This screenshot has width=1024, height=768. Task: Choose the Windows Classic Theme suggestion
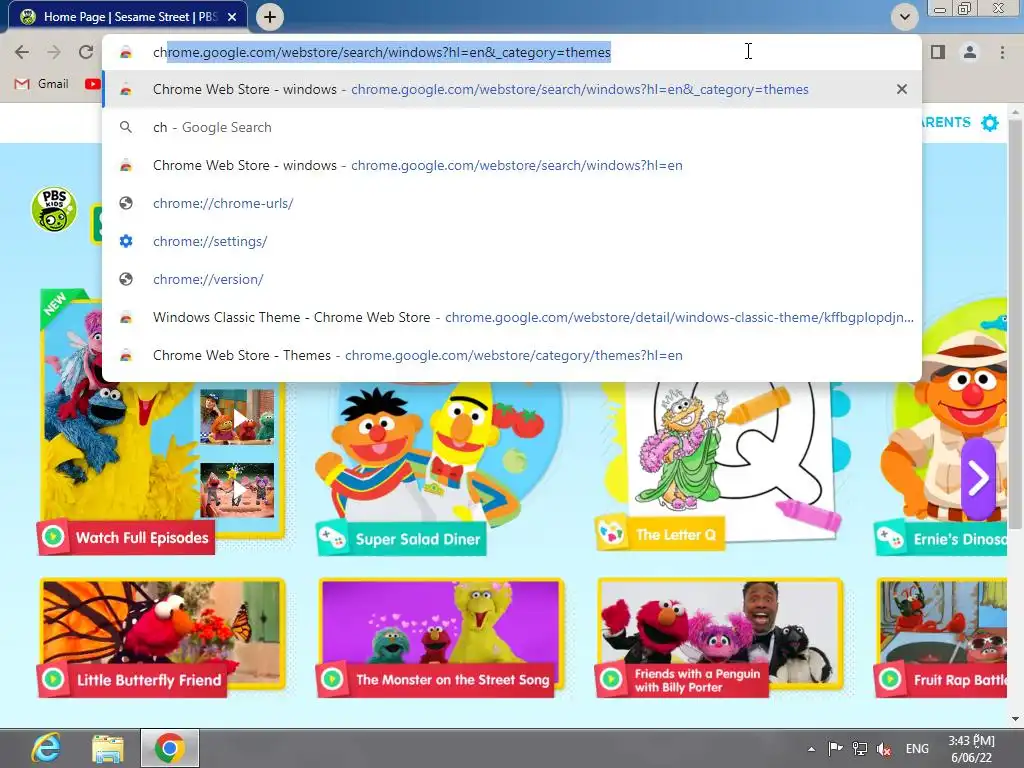[512, 317]
